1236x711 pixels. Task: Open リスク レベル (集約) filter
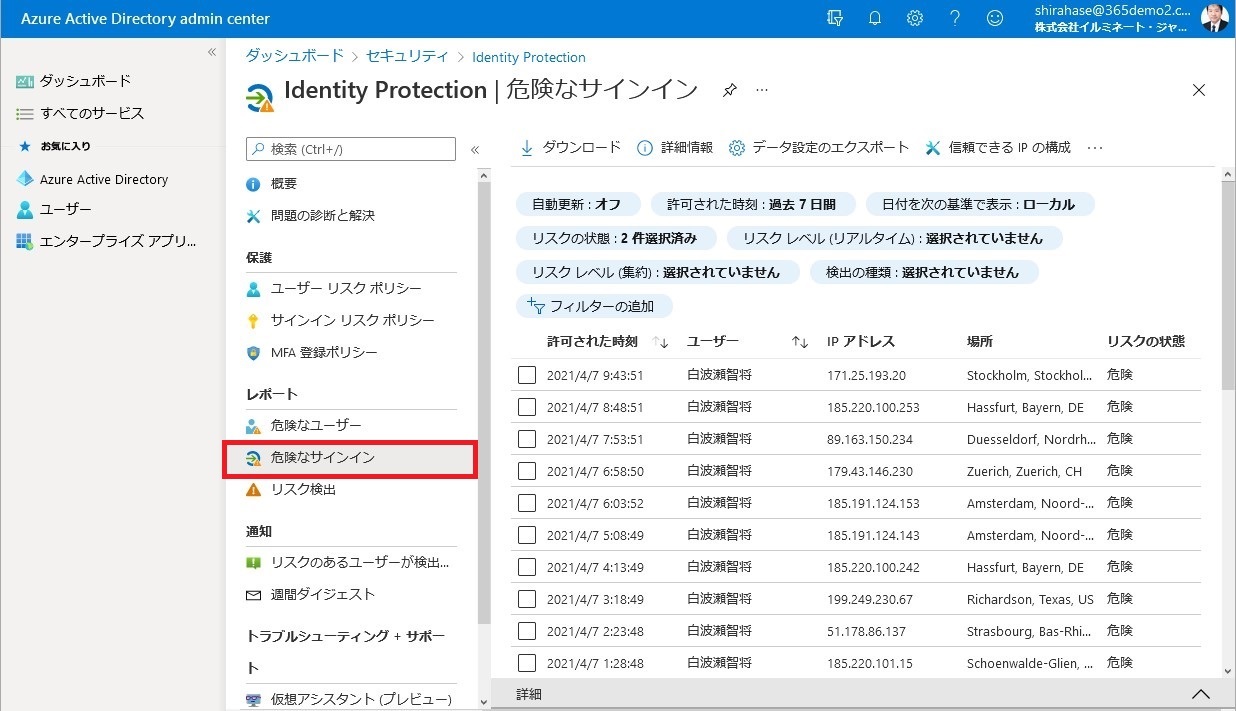click(x=656, y=272)
